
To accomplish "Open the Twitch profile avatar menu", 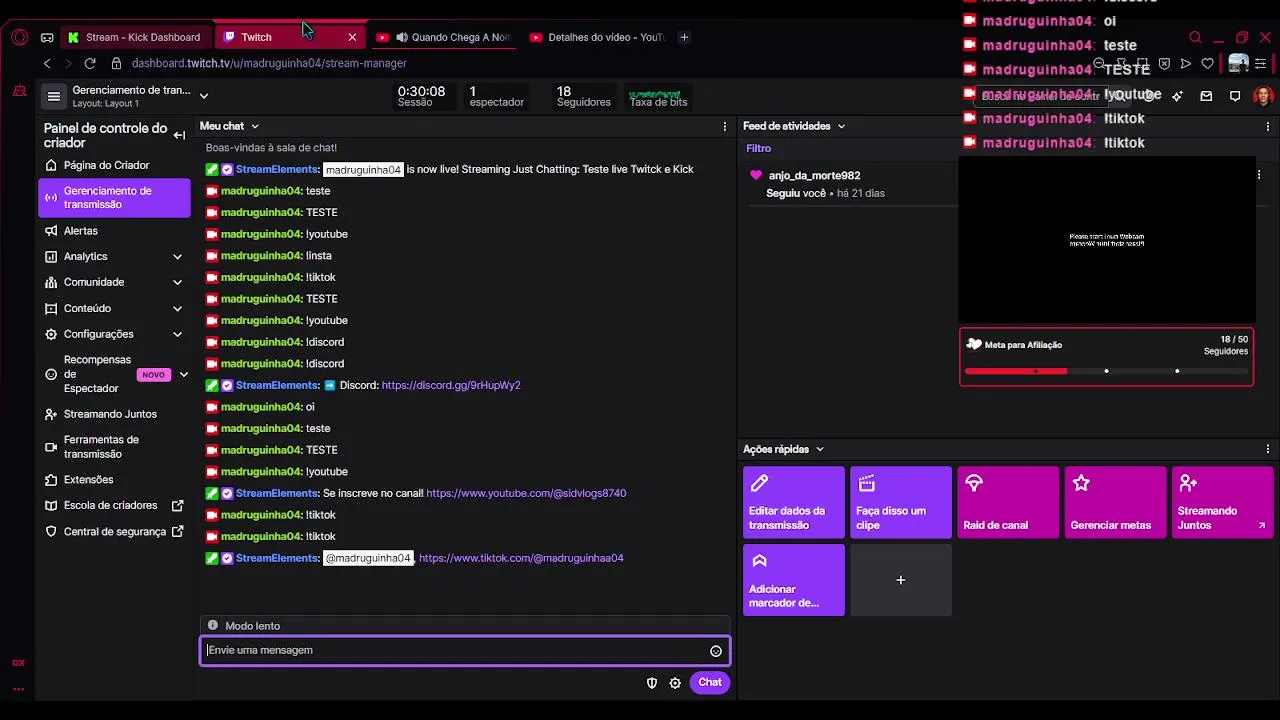I will [1263, 96].
